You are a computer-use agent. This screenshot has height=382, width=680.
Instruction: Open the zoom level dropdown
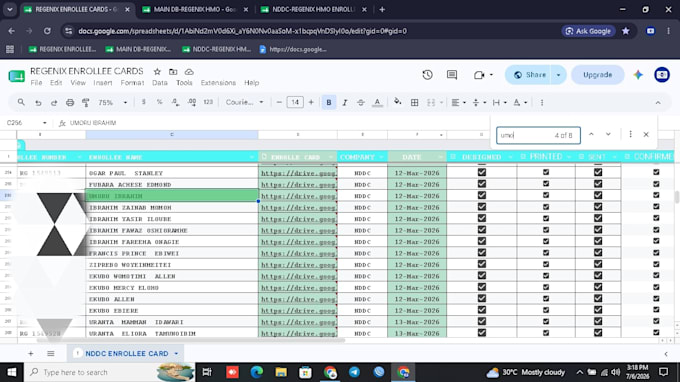[112, 103]
